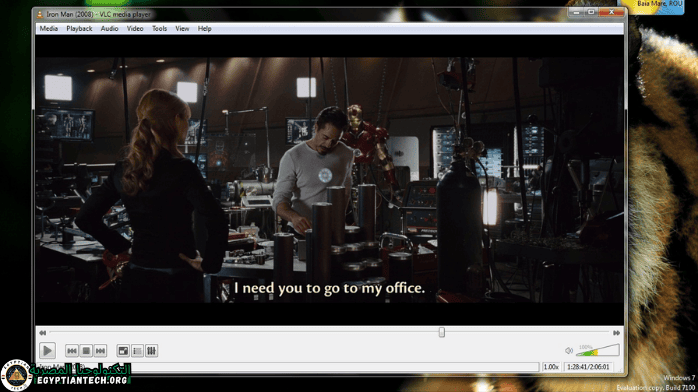Stop playback with the stop button
This screenshot has height=392, width=698.
(x=86, y=351)
